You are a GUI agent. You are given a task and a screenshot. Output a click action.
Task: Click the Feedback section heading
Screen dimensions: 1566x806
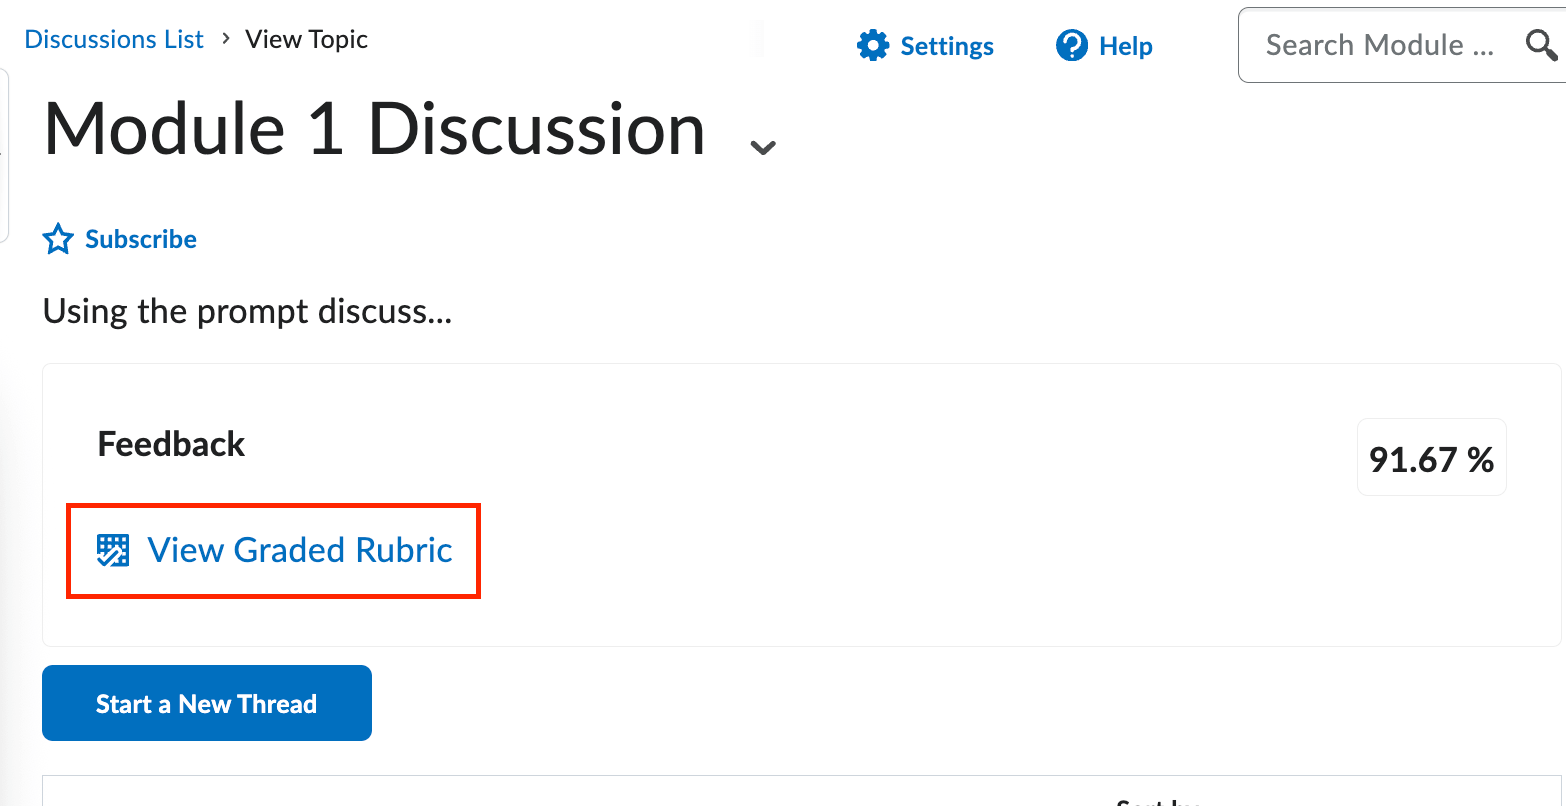[171, 443]
